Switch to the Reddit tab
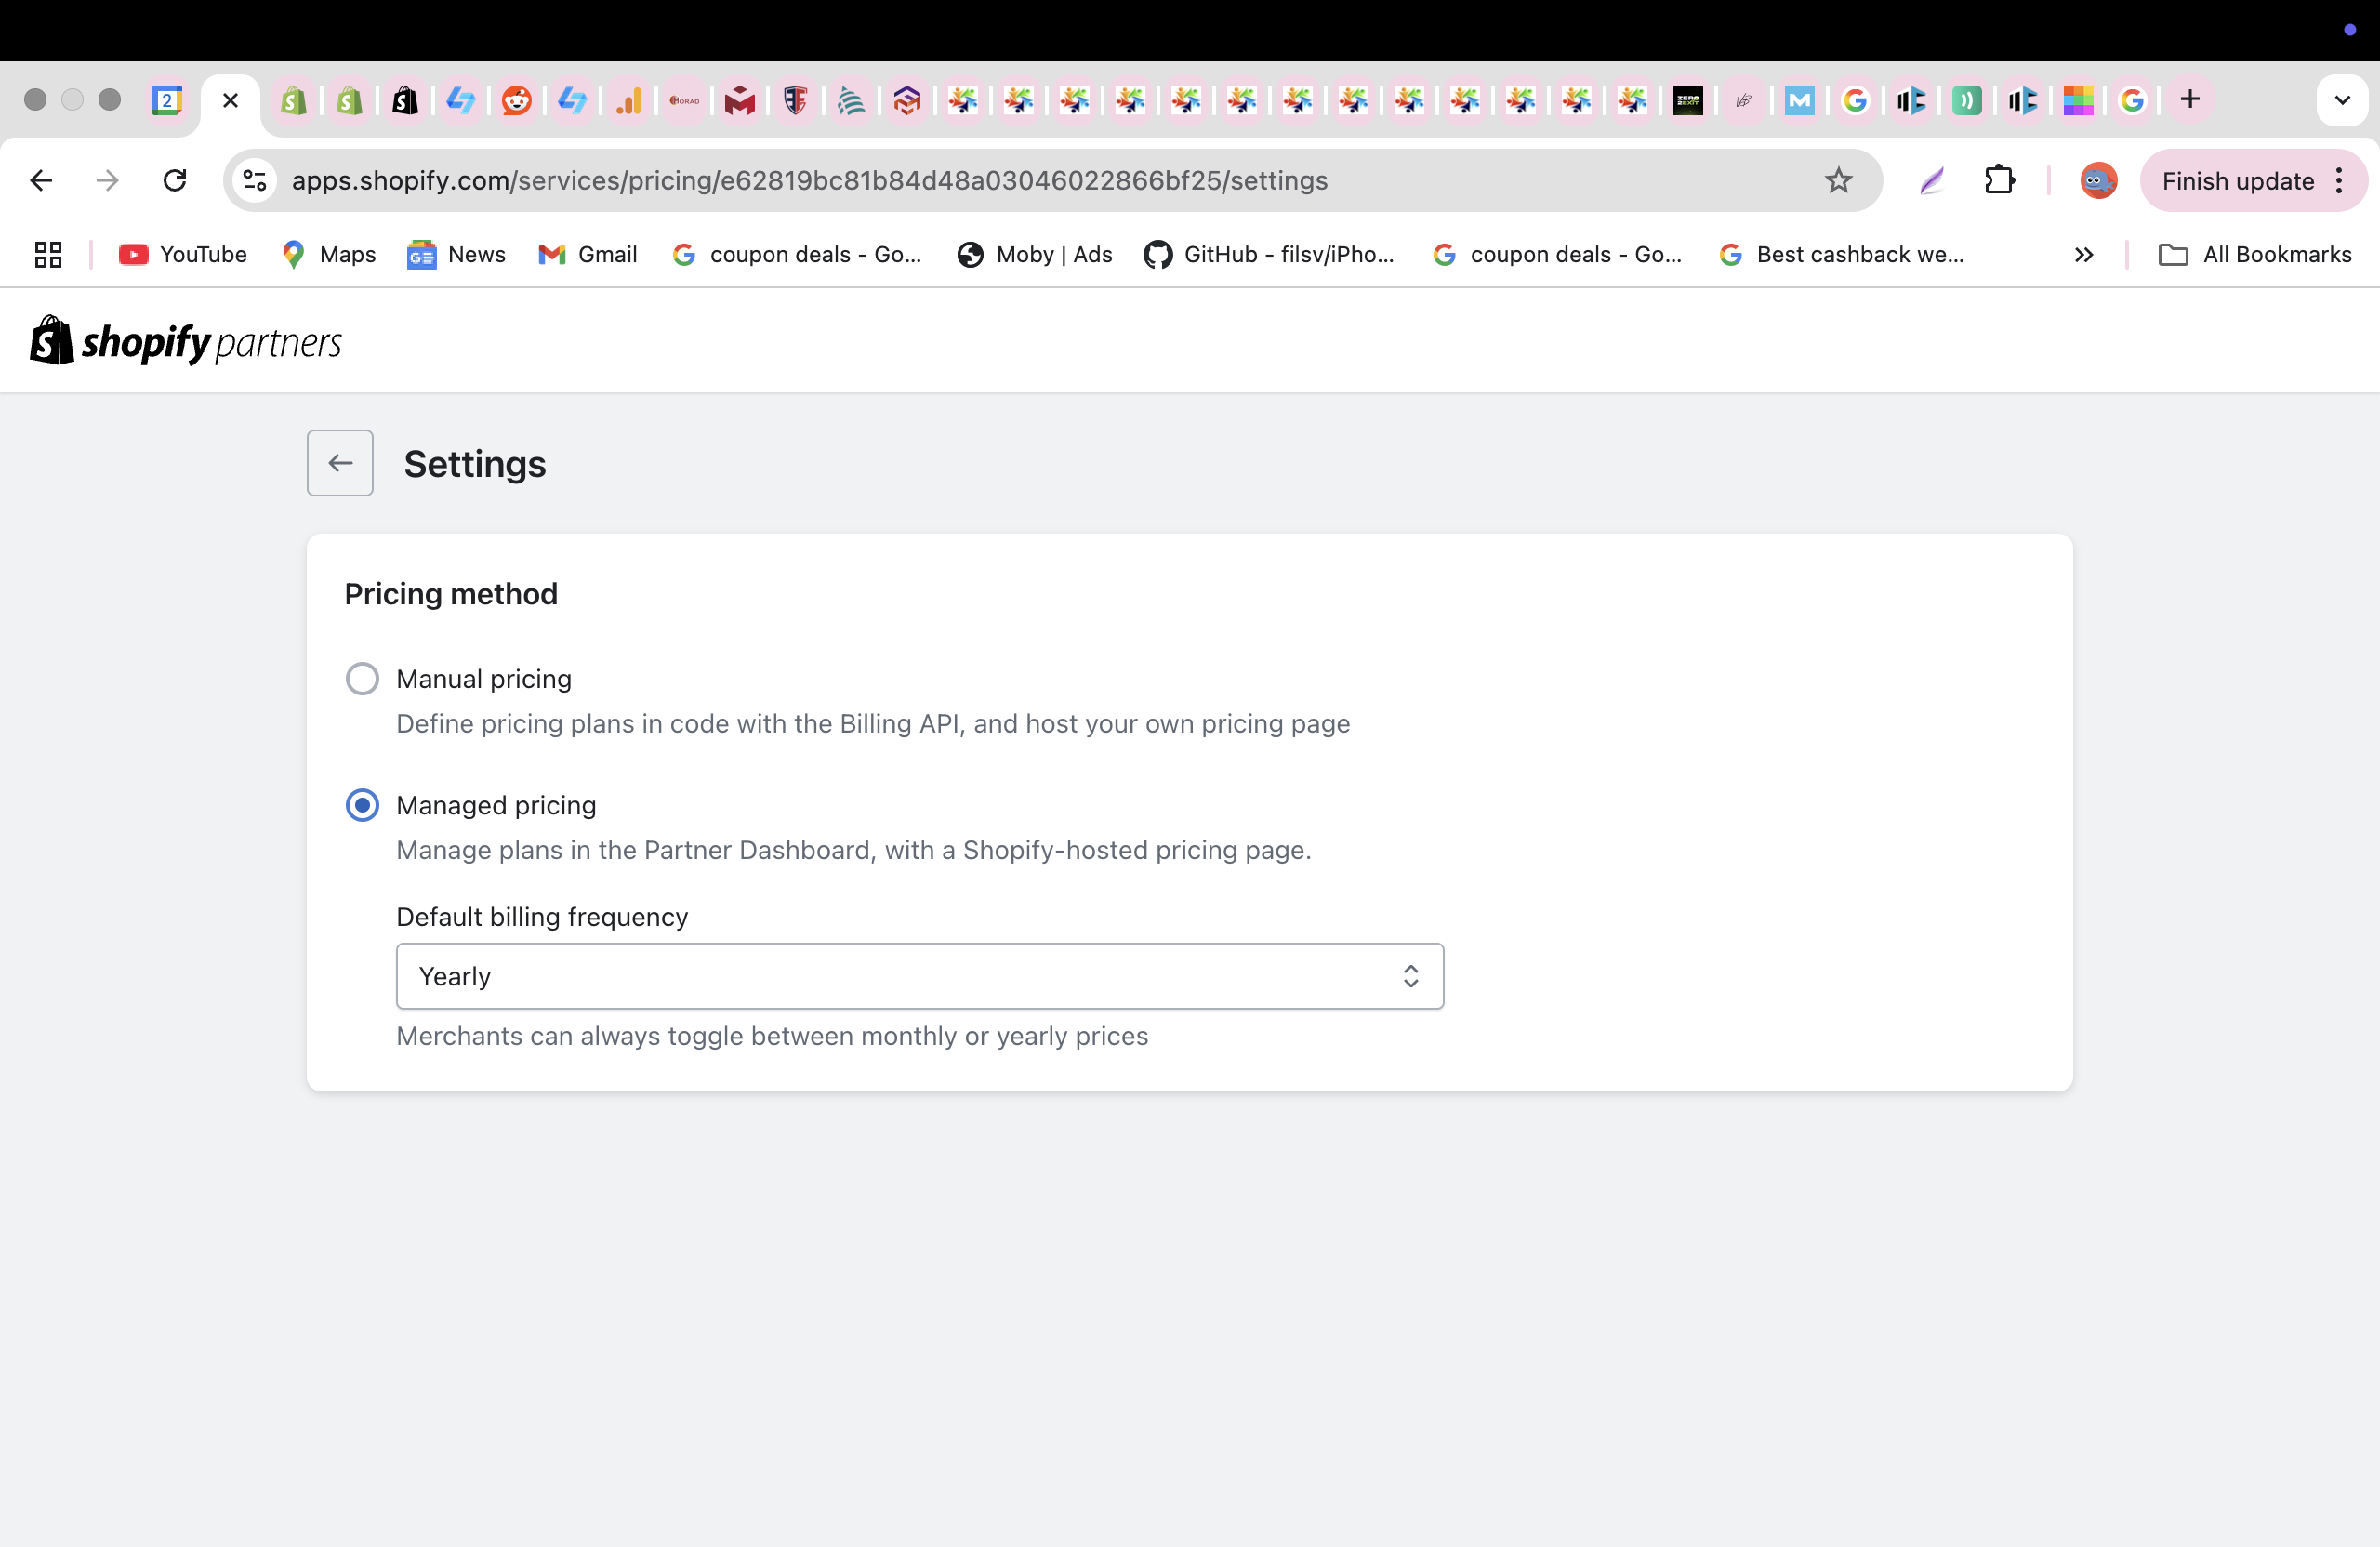The width and height of the screenshot is (2380, 1547). tap(516, 100)
